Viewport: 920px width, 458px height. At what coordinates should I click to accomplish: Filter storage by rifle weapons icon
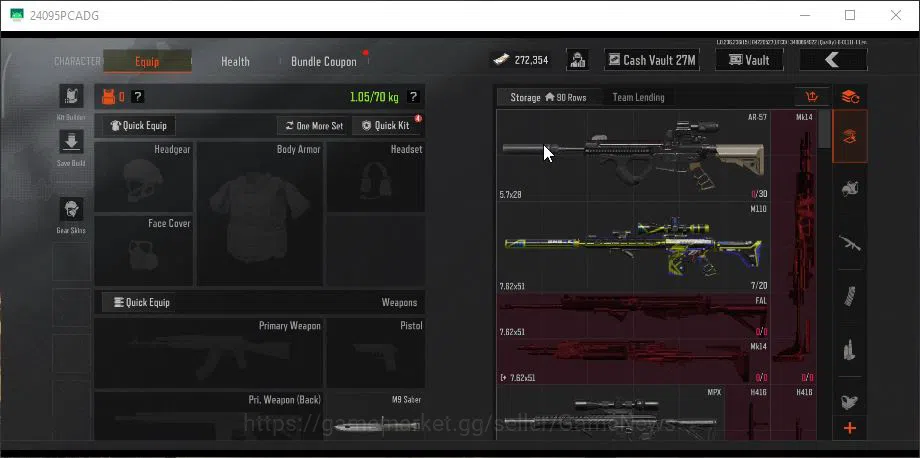pos(850,243)
